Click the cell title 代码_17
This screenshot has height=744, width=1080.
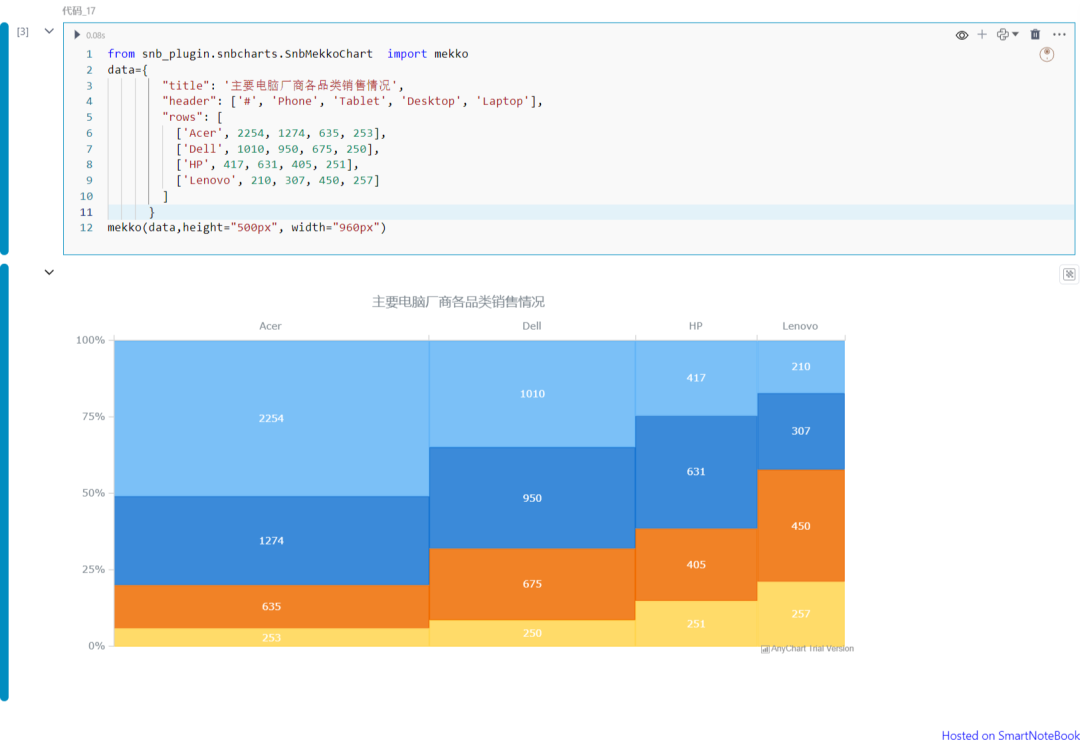pyautogui.click(x=79, y=11)
